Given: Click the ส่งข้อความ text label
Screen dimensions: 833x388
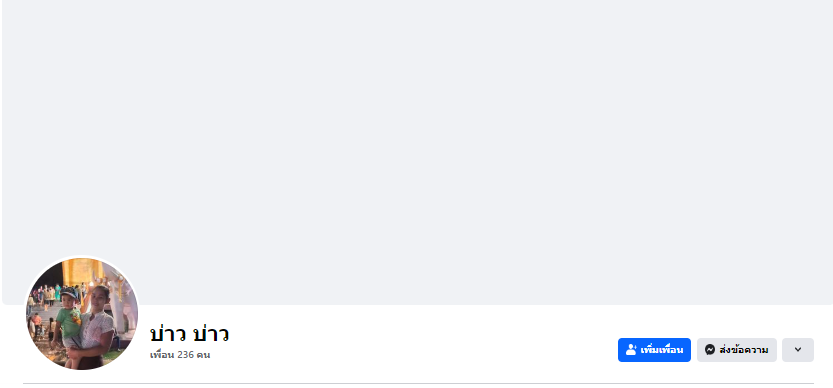Looking at the screenshot, I should pos(744,350).
